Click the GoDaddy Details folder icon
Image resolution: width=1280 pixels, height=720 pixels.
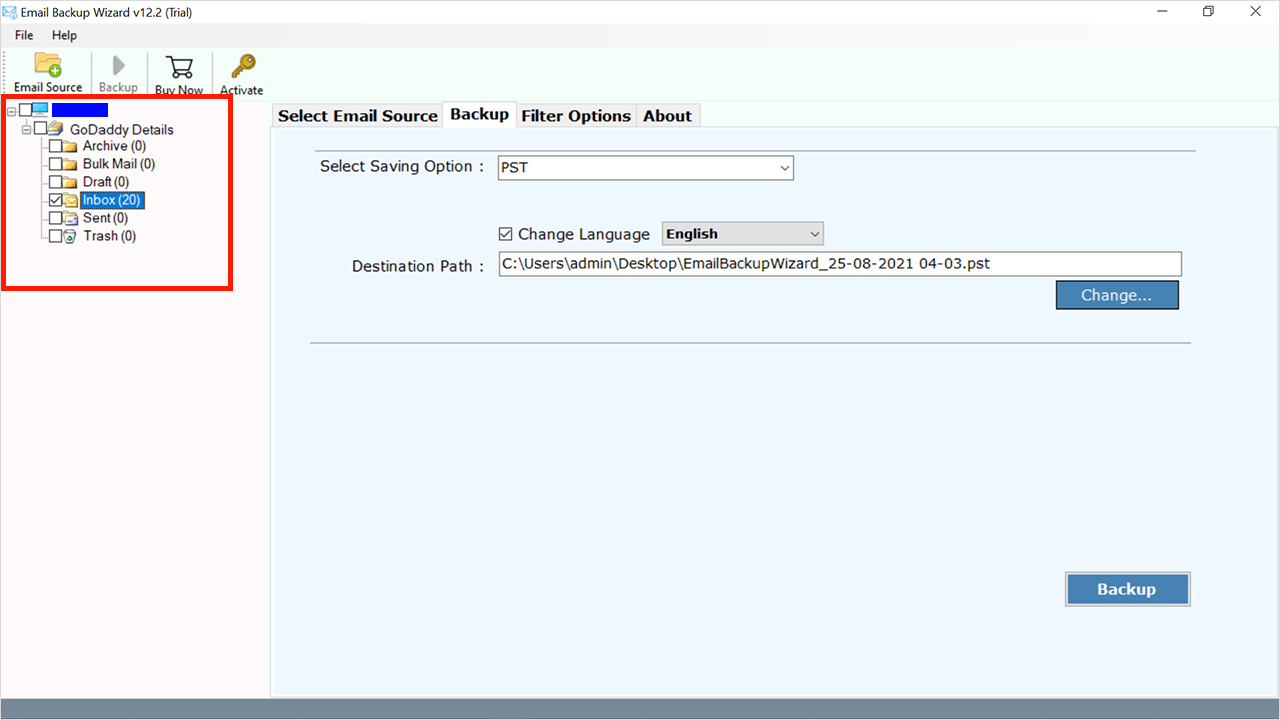tap(56, 129)
